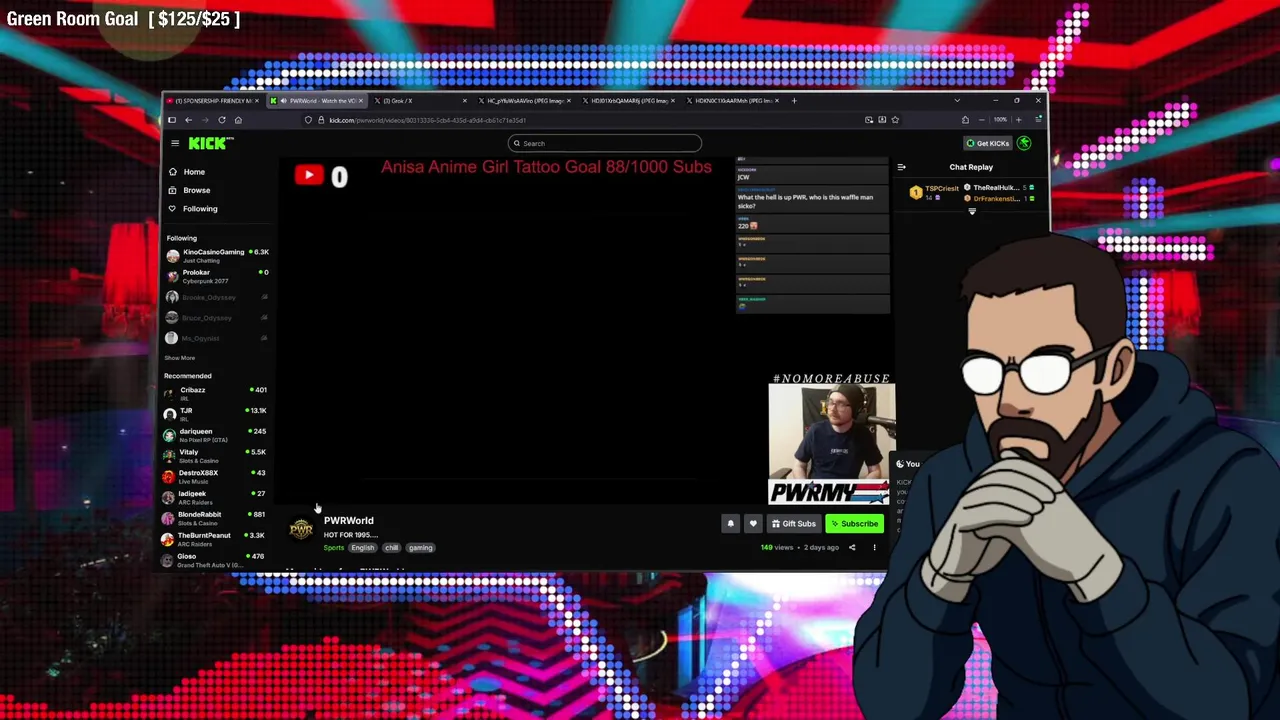The width and height of the screenshot is (1280, 720).
Task: Click the browser address bar URL
Action: (427, 120)
